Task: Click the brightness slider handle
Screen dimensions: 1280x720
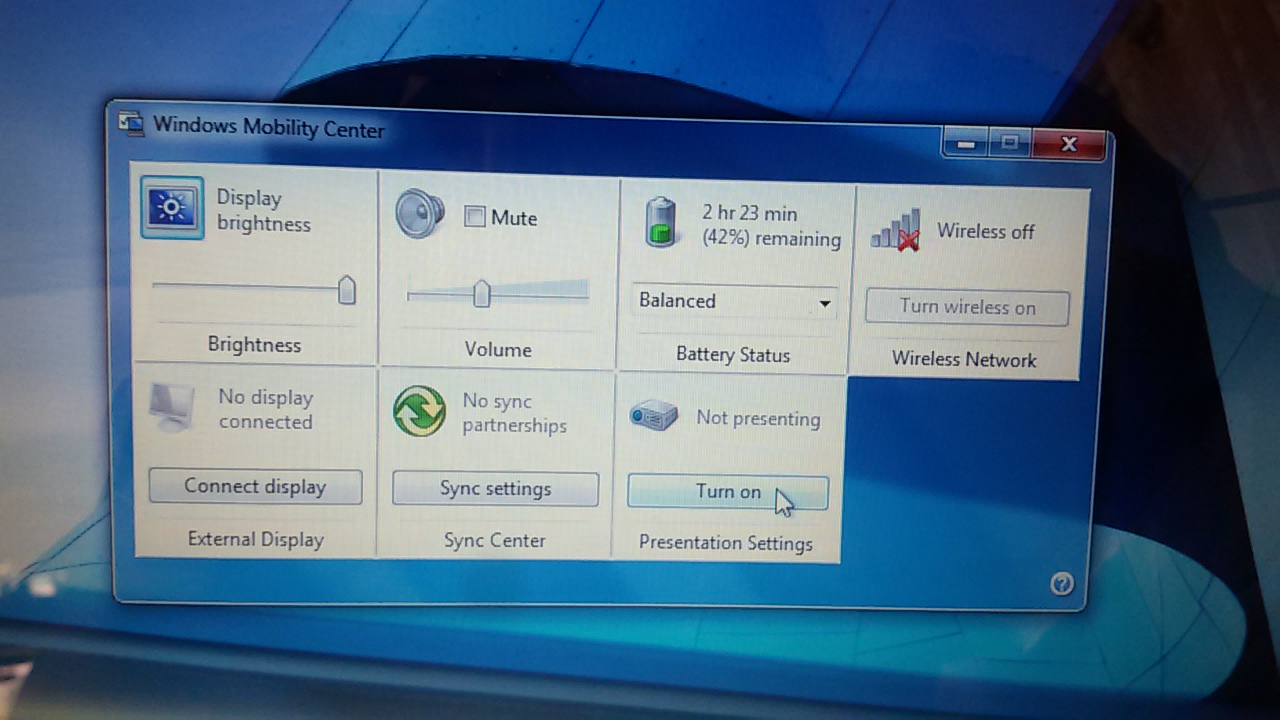Action: pos(346,290)
